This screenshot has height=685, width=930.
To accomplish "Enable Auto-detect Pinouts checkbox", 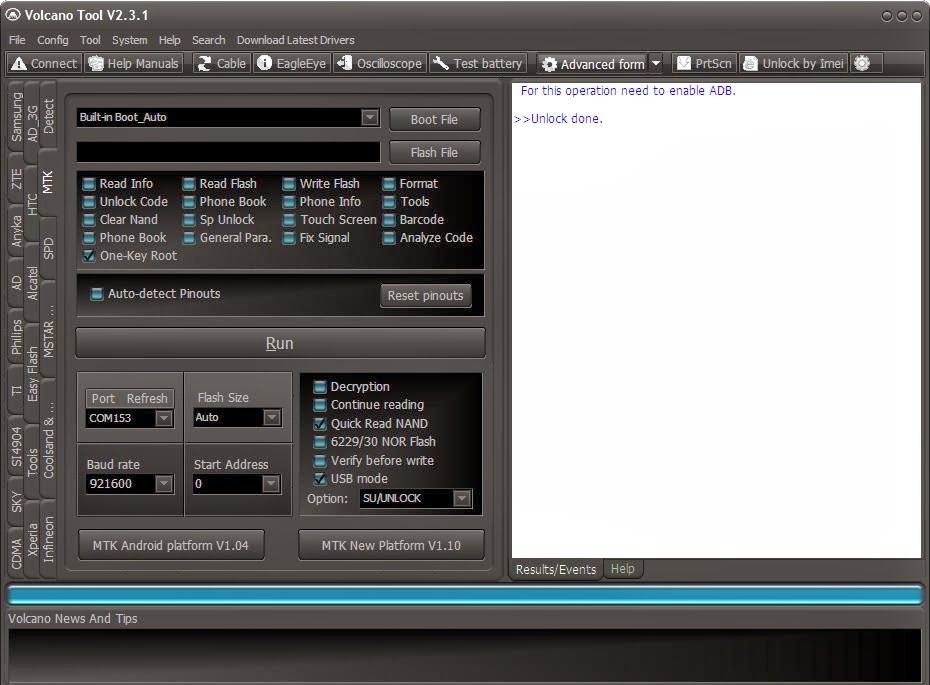I will 97,294.
